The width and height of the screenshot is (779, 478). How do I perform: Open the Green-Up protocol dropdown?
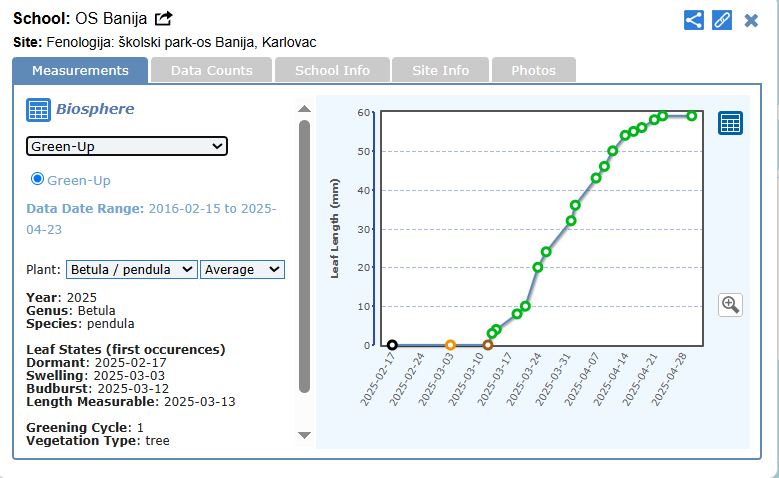[x=127, y=146]
